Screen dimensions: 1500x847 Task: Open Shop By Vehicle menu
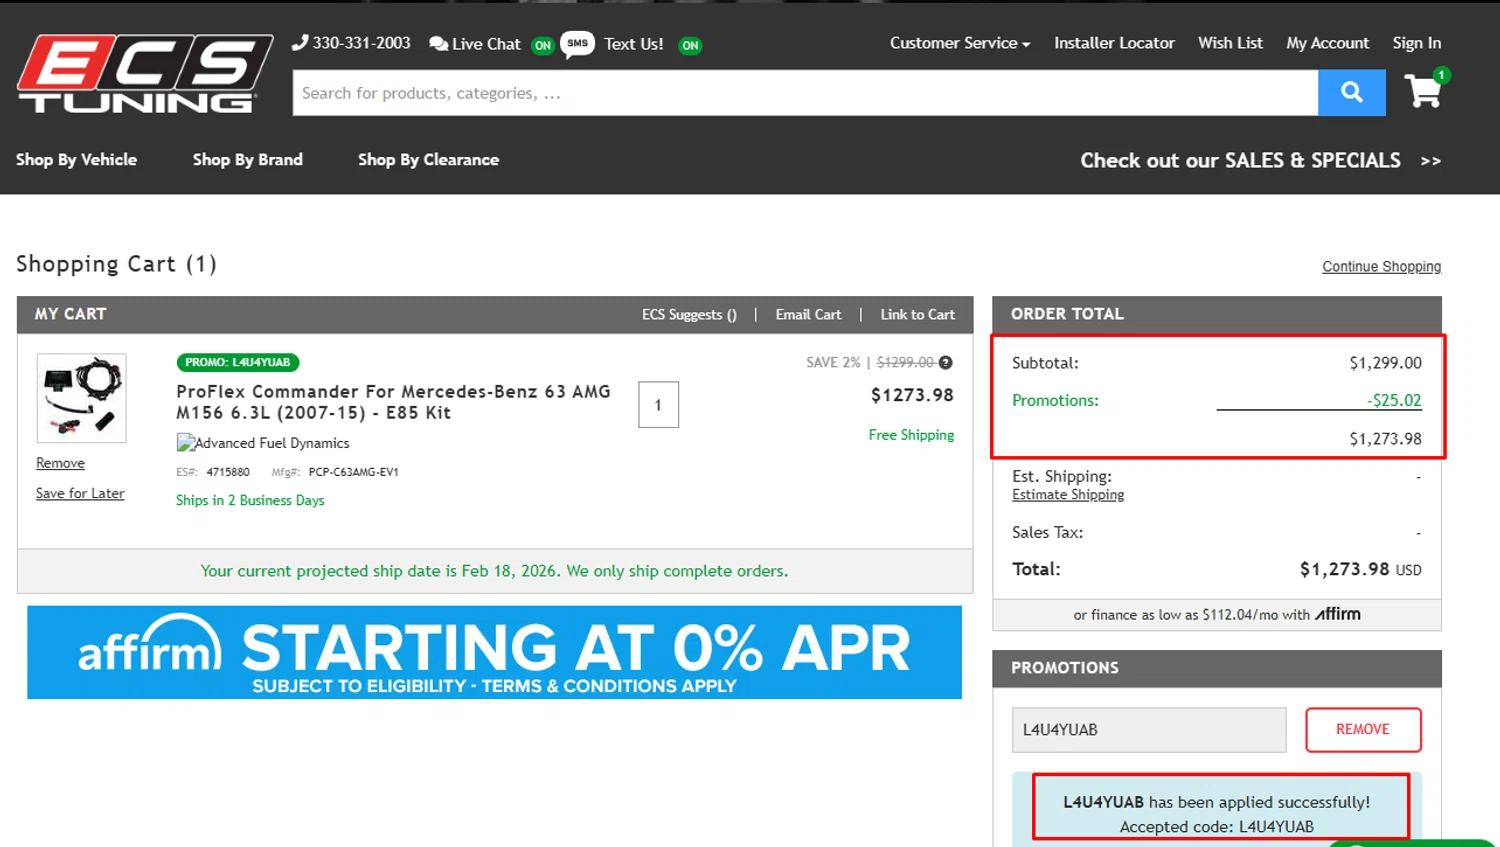76,160
